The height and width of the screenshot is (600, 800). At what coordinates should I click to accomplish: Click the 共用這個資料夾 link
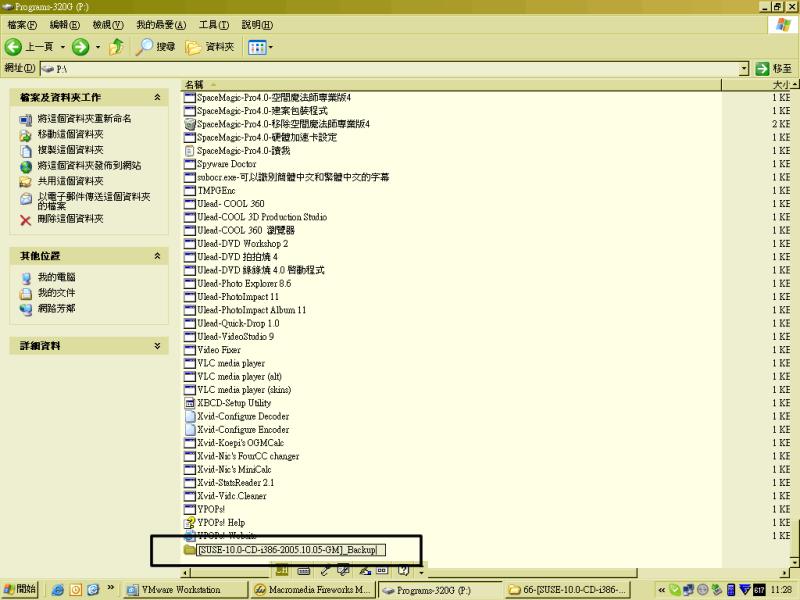tap(70, 181)
